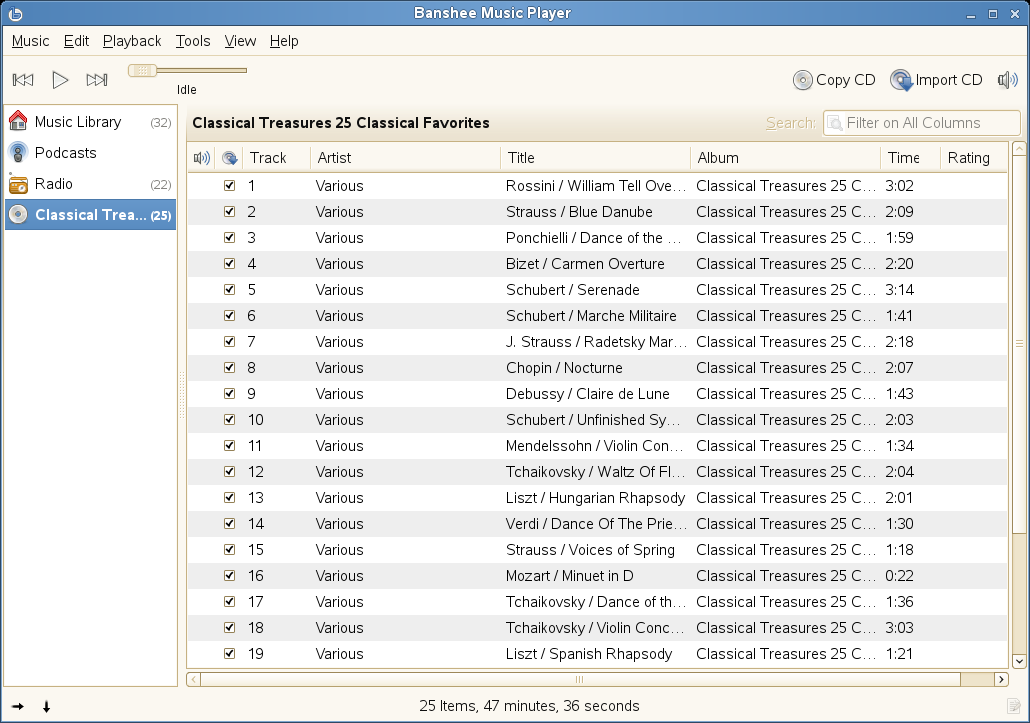
Task: Select the title 'J. Strauss / Radetsky Mar…'
Action: click(596, 341)
